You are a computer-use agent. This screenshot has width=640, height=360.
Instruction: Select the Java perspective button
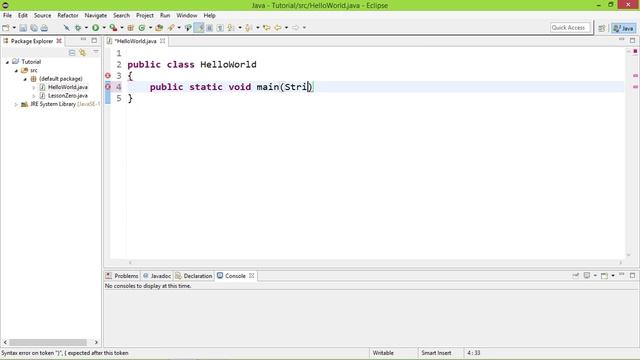coord(624,28)
